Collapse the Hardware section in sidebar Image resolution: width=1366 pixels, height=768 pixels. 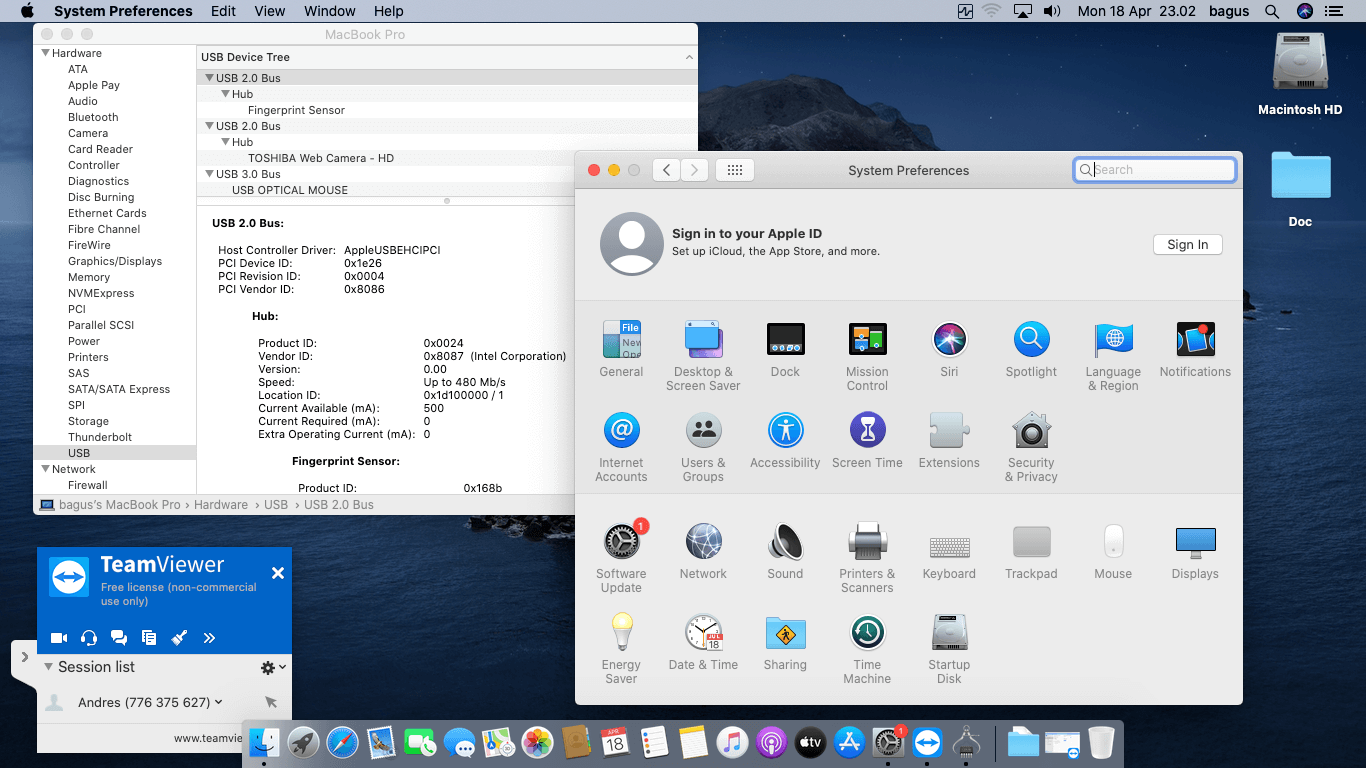45,53
